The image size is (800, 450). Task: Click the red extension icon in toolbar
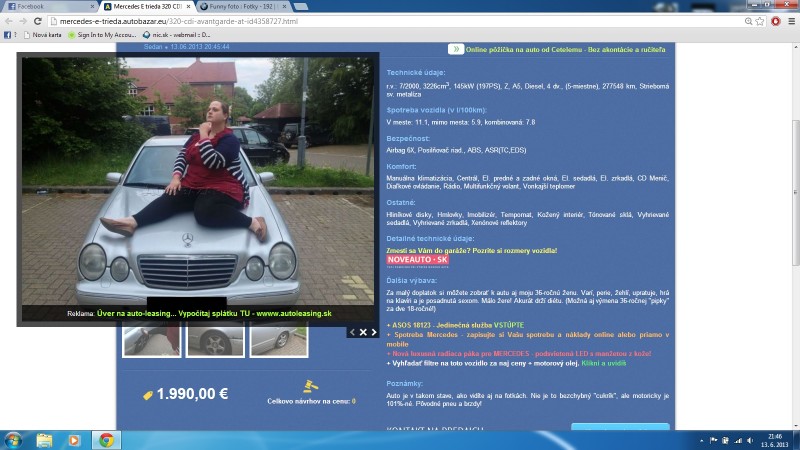click(776, 21)
